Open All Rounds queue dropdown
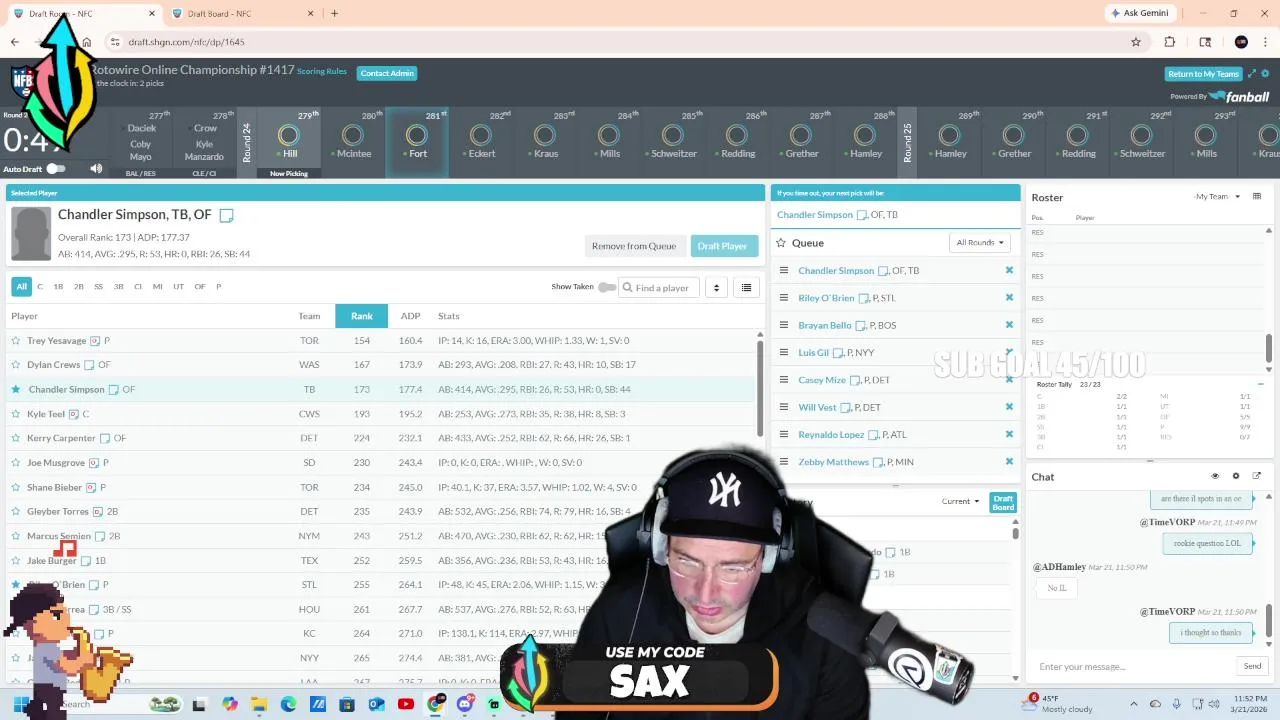 (980, 243)
